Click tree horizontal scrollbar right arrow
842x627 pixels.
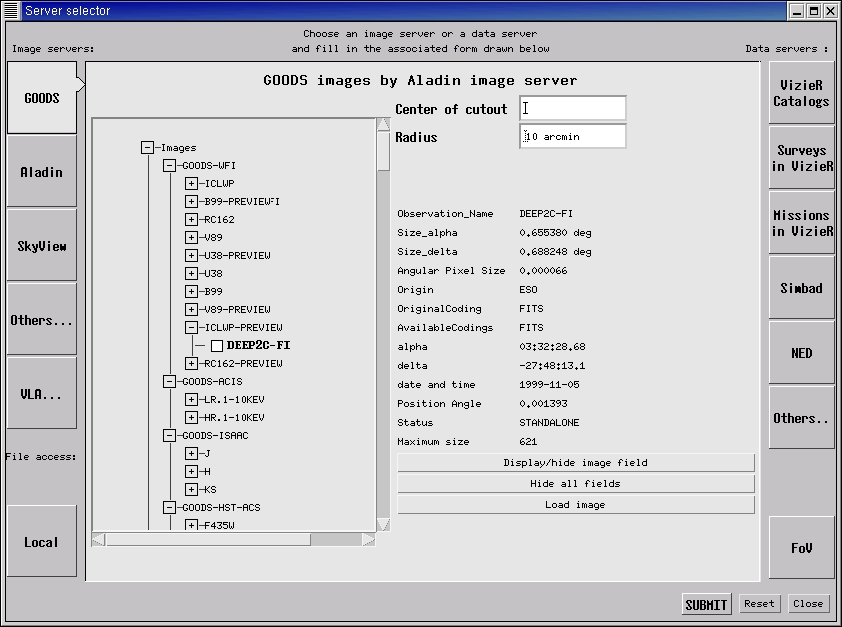click(368, 539)
